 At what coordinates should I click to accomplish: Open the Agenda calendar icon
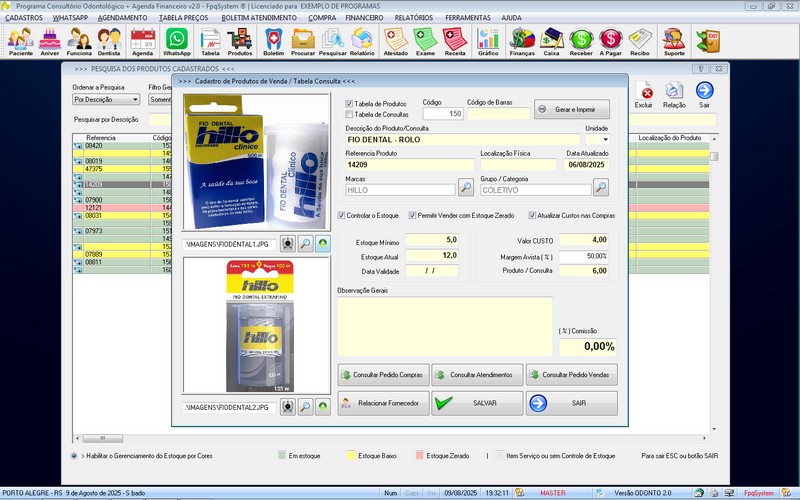coord(142,41)
